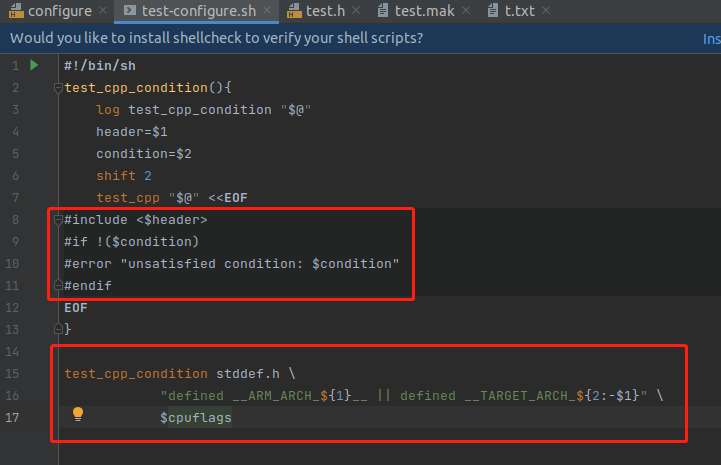
Task: Switch to the t.txt tab
Action: click(520, 11)
